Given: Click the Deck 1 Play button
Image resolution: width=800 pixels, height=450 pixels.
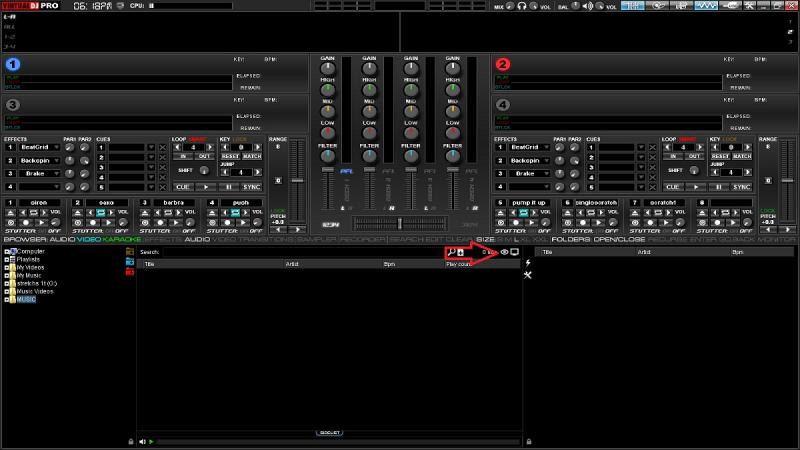Looking at the screenshot, I should pyautogui.click(x=205, y=187).
